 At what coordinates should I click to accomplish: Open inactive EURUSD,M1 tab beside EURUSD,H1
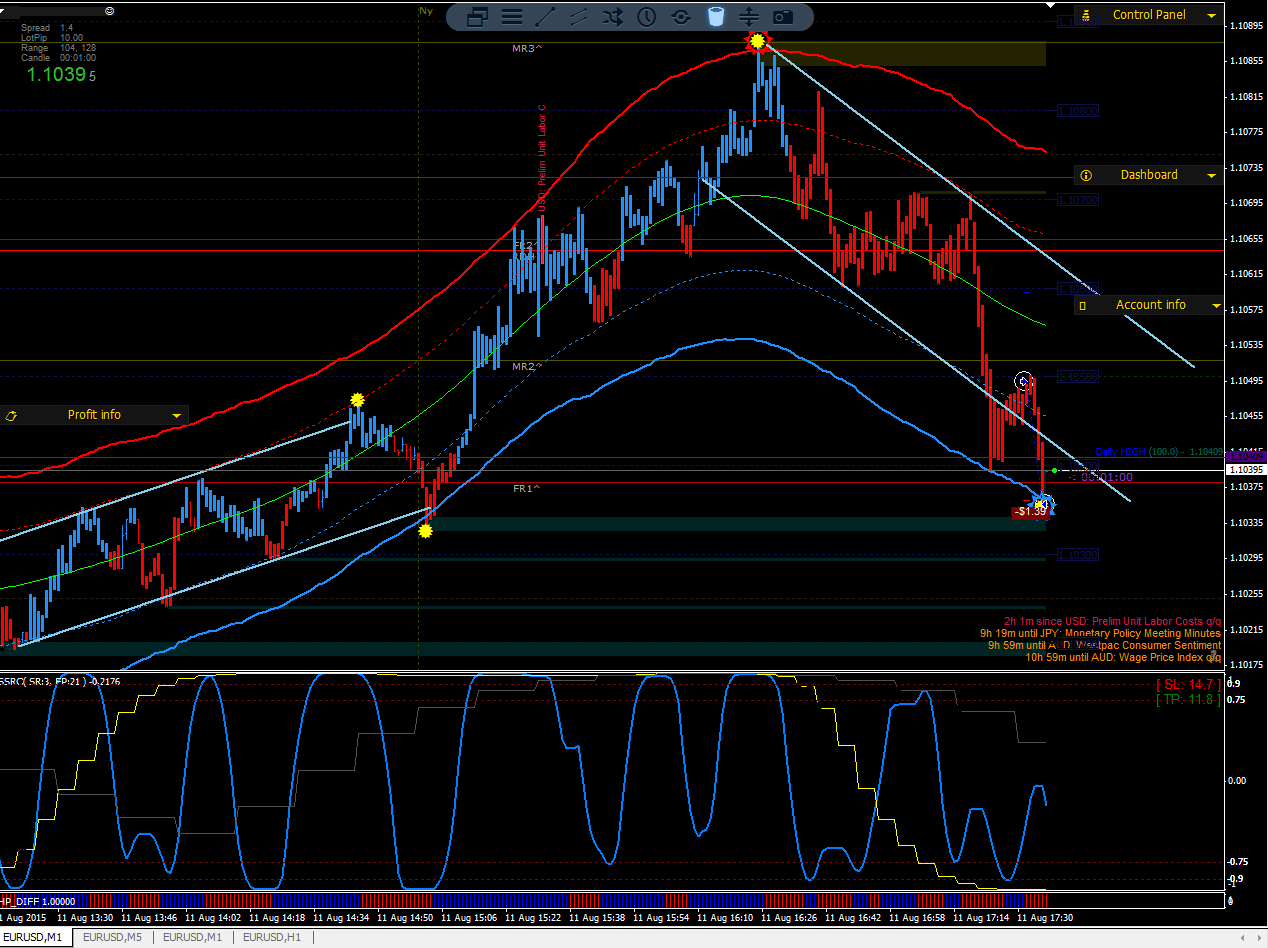192,937
